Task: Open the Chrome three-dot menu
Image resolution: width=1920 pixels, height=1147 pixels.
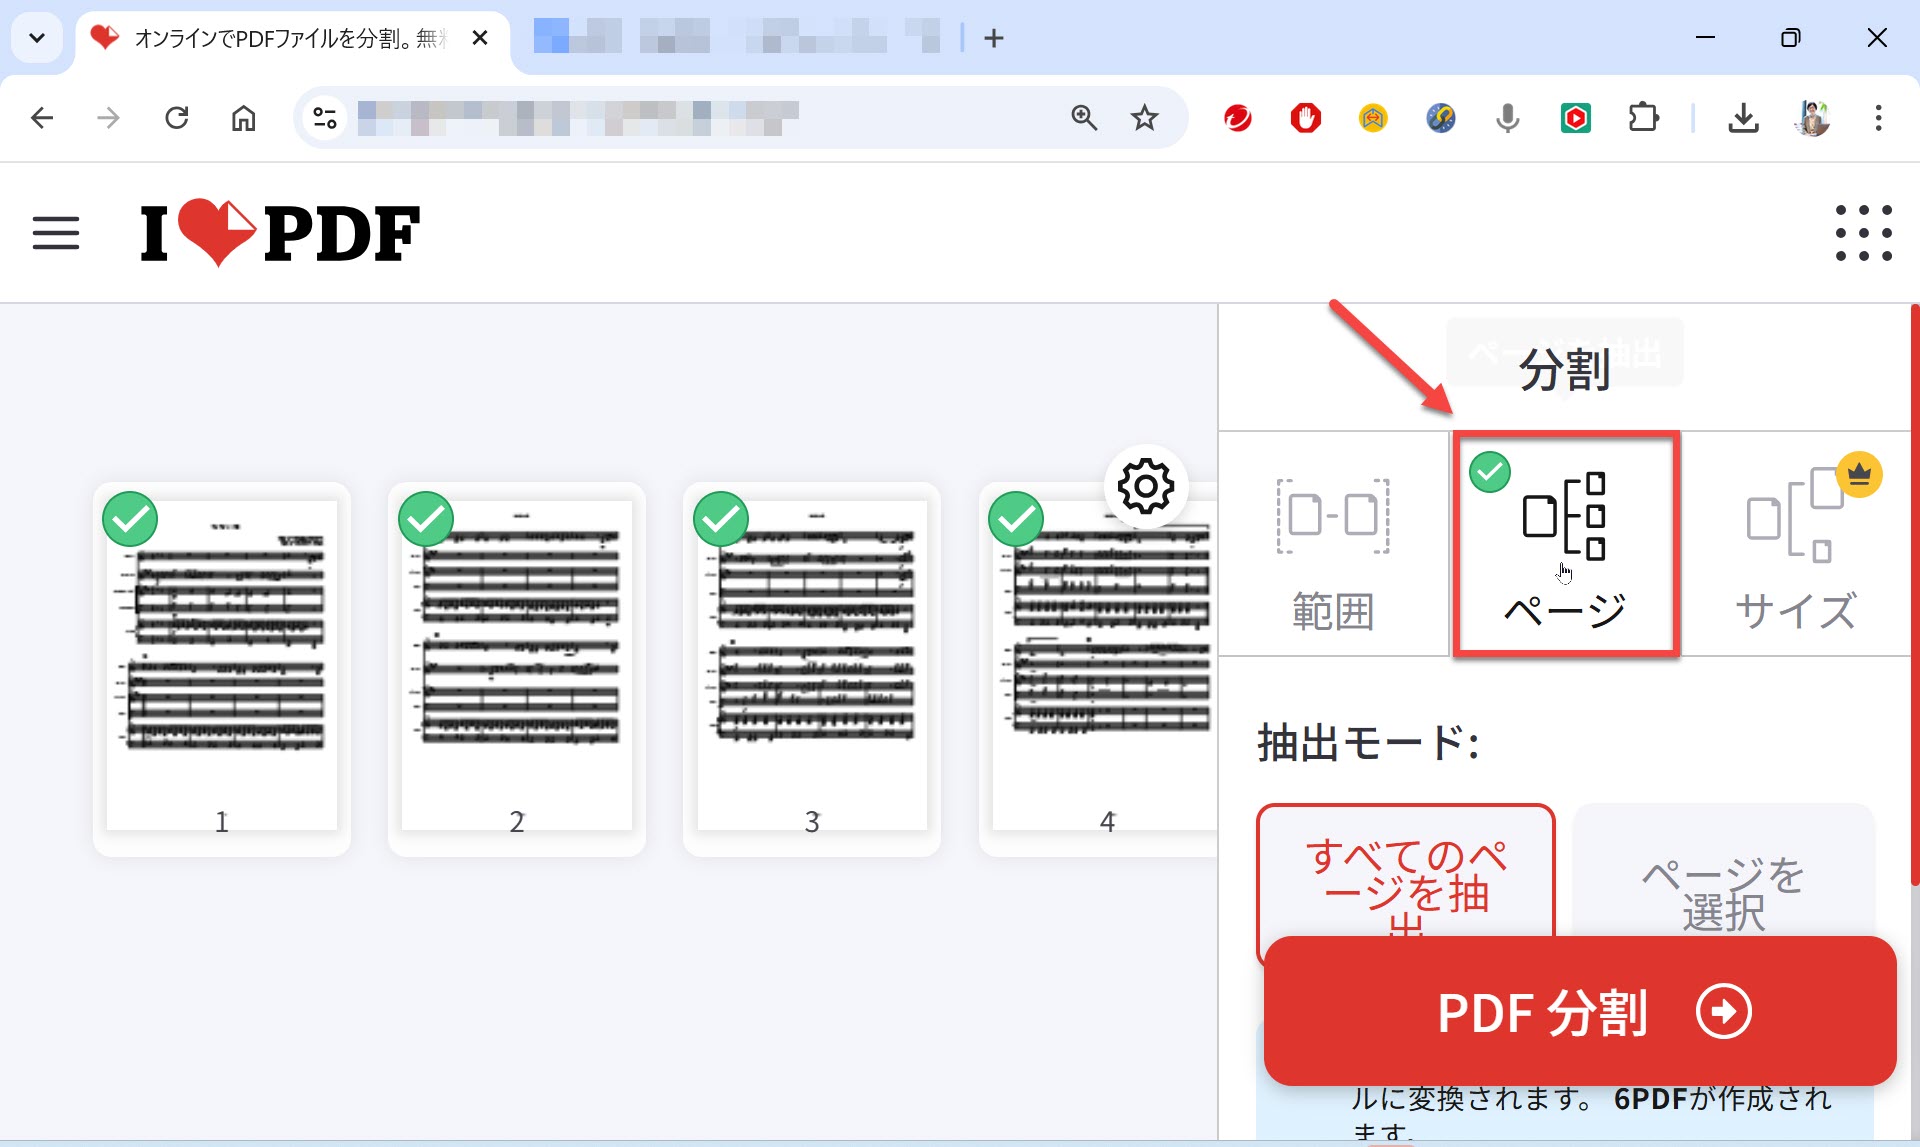Action: 1878,118
